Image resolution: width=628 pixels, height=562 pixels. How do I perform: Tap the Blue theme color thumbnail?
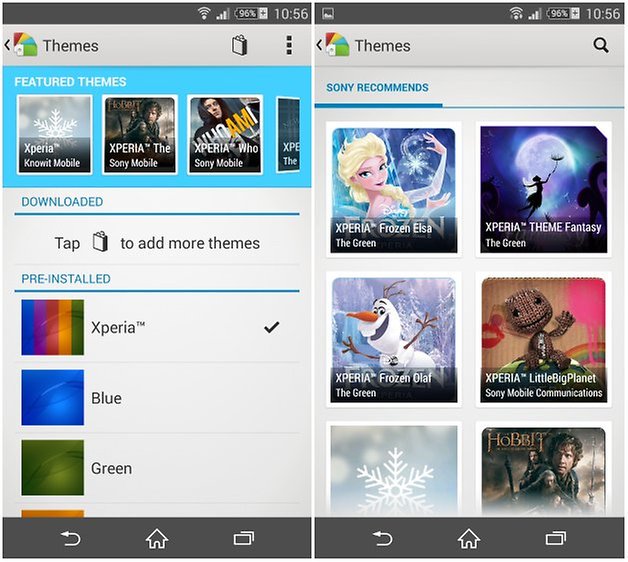(x=52, y=397)
